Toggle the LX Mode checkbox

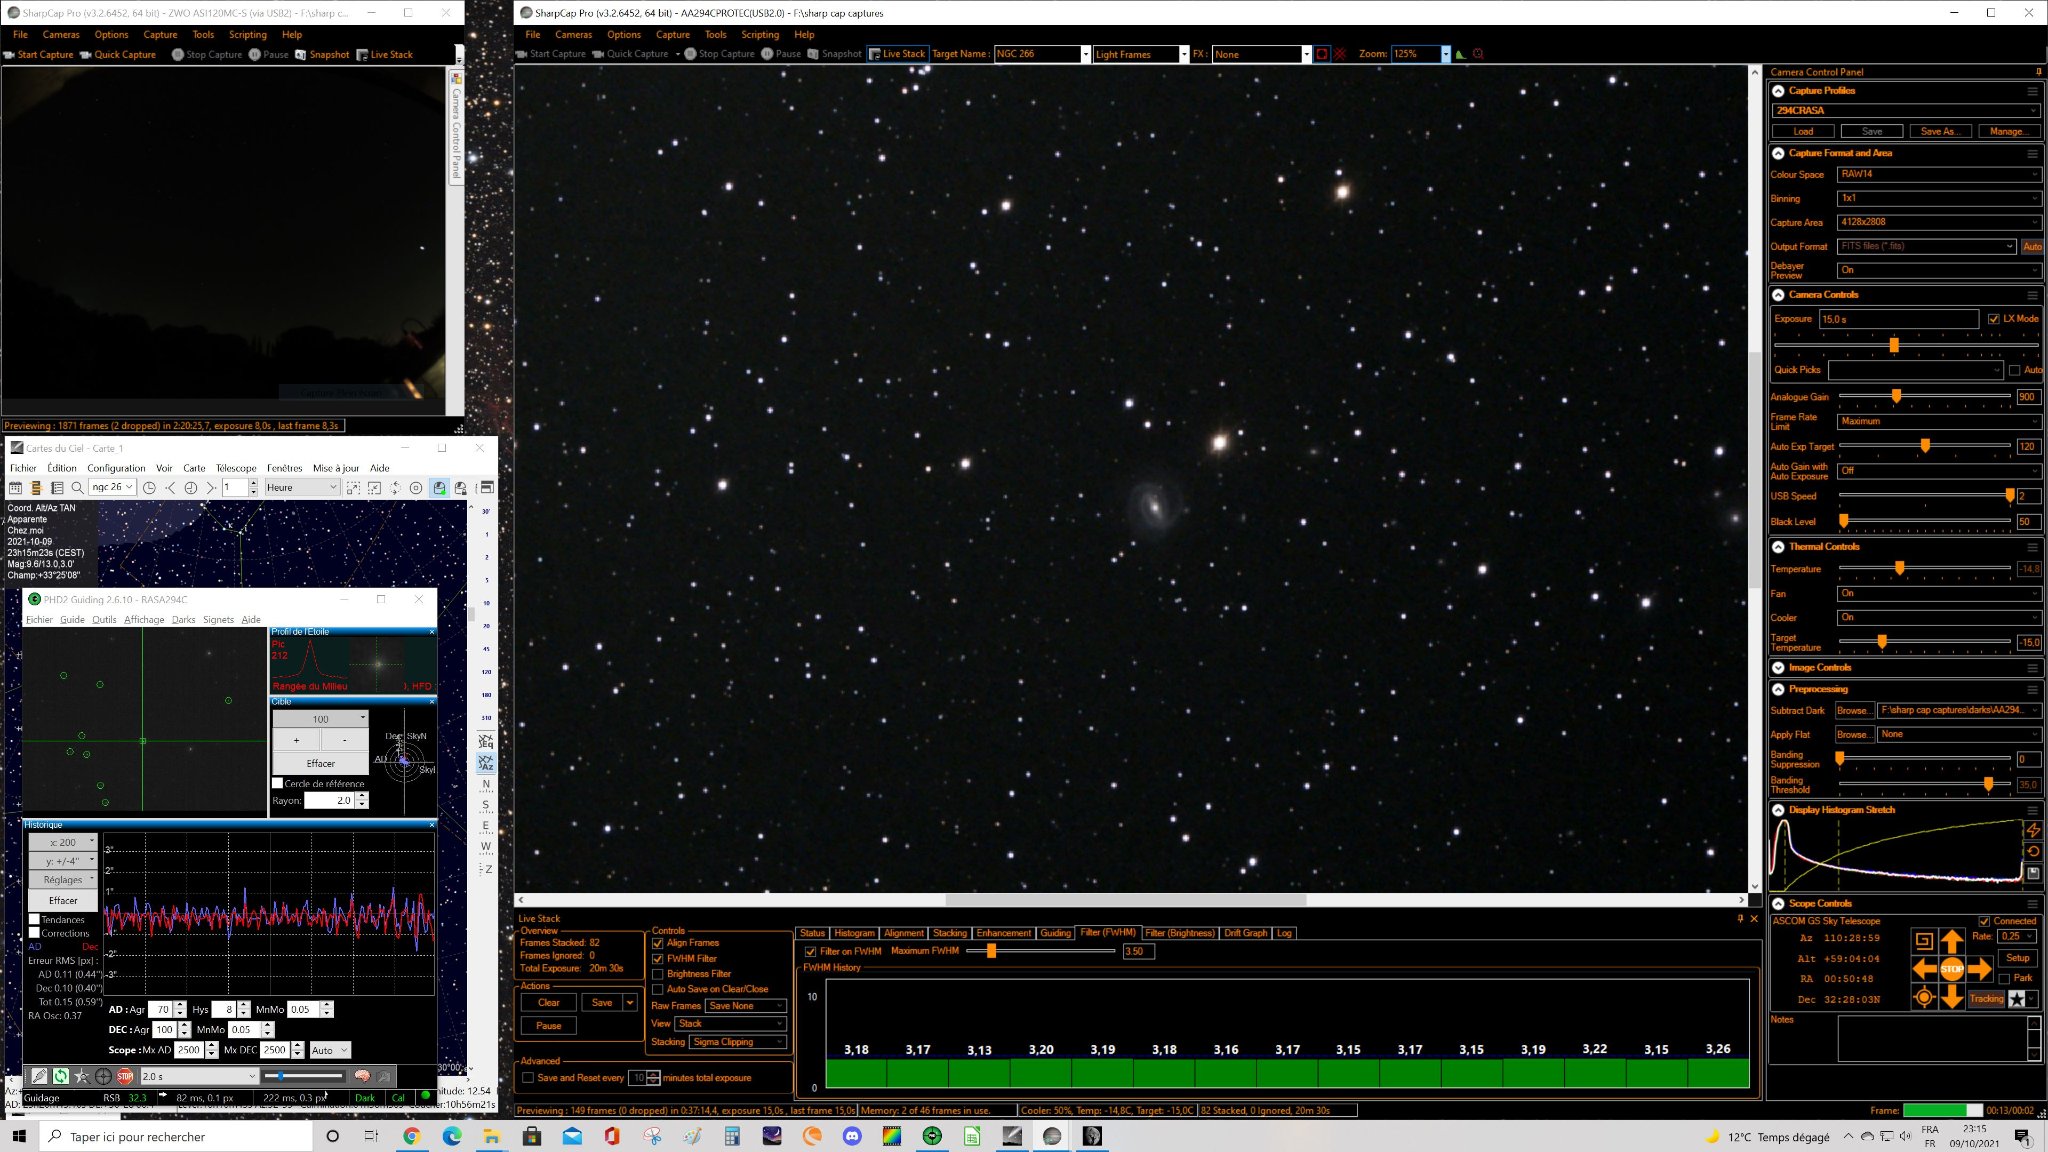pos(1993,319)
